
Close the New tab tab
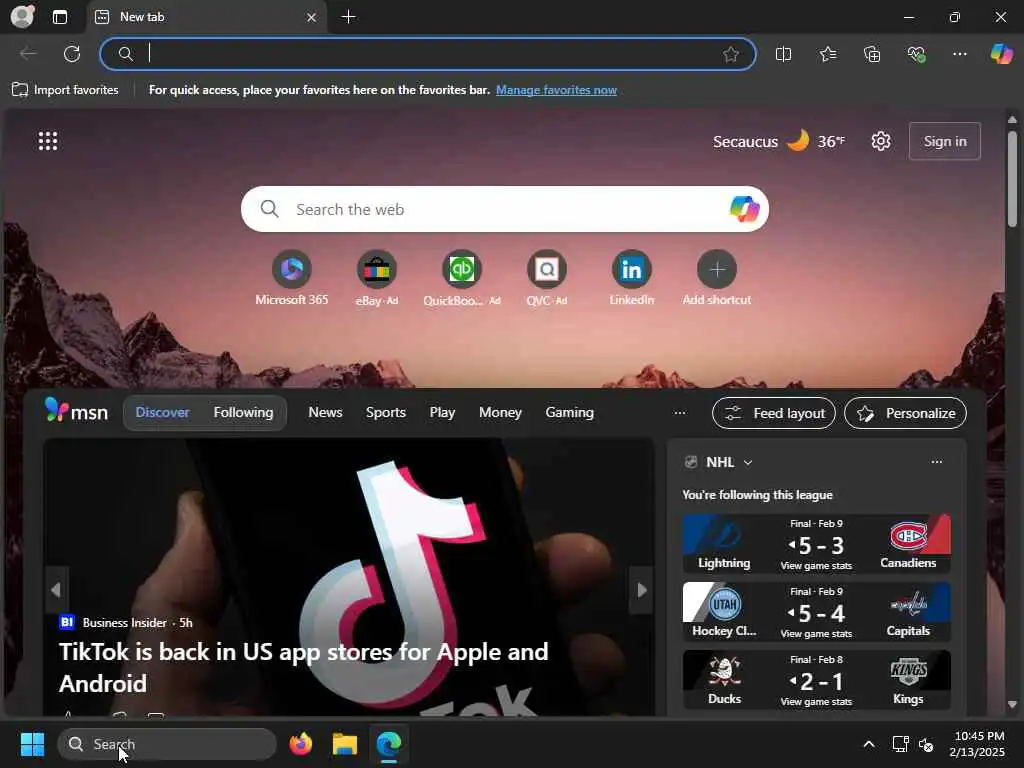tap(312, 18)
